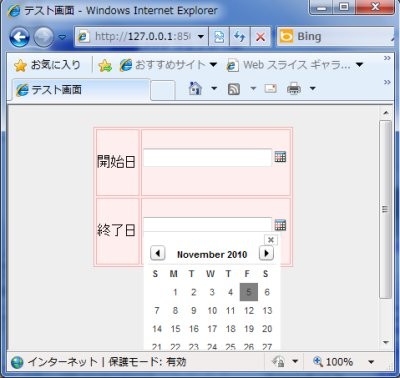Expand the security icon dropdown in status bar
400x378 pixels.
click(x=295, y=362)
